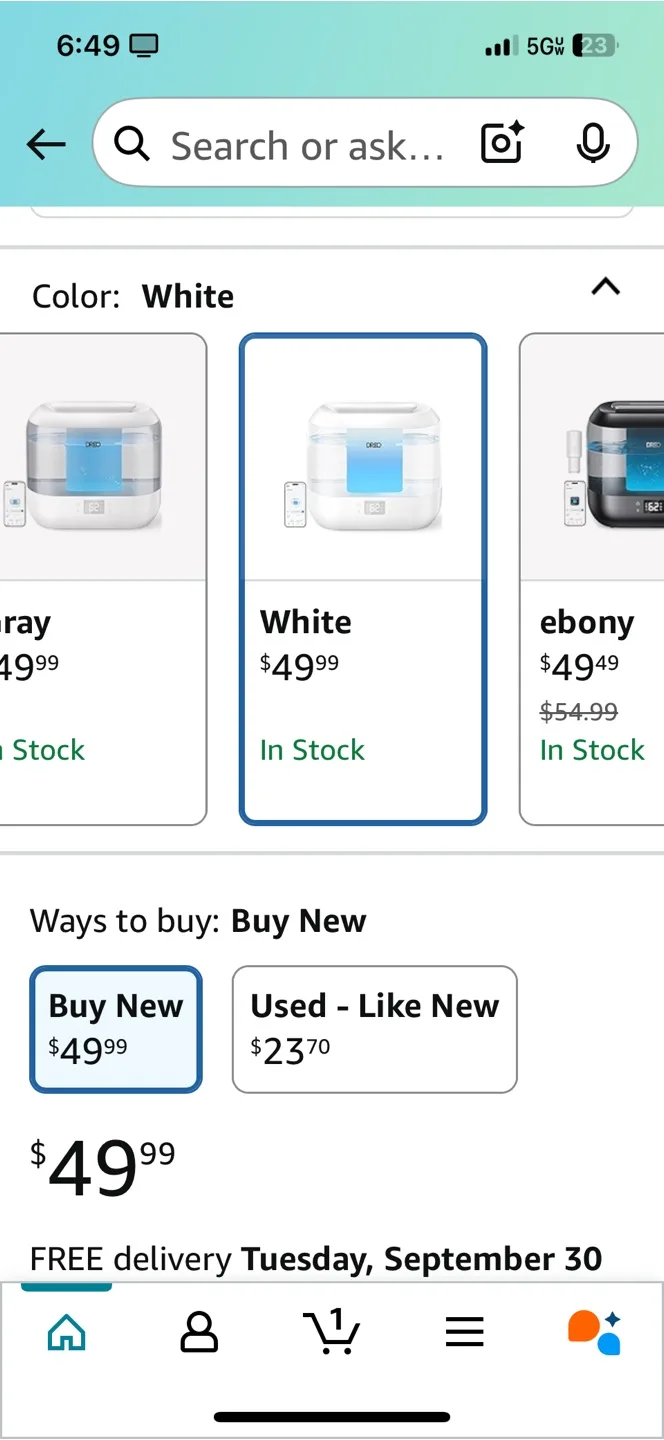The height and width of the screenshot is (1440, 664).
Task: Tap the search or ask field
Action: click(x=307, y=146)
